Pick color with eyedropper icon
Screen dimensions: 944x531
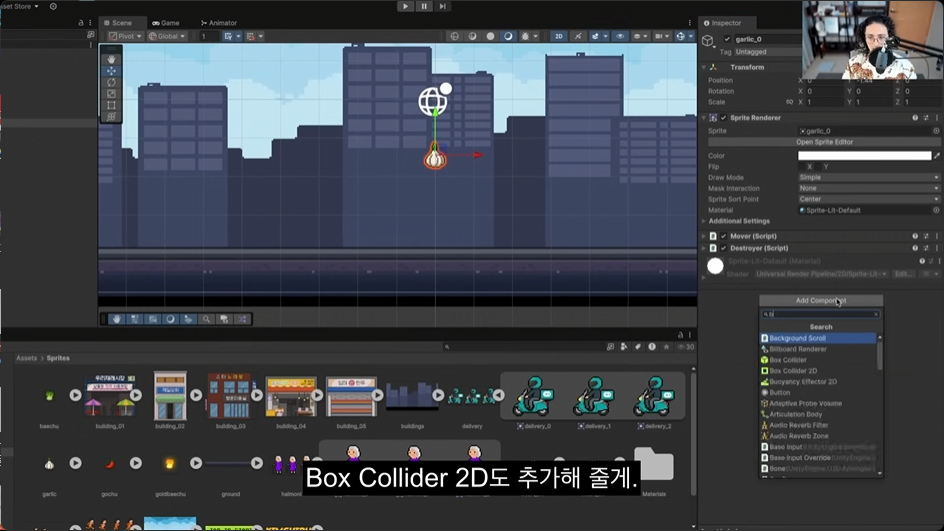click(937, 155)
